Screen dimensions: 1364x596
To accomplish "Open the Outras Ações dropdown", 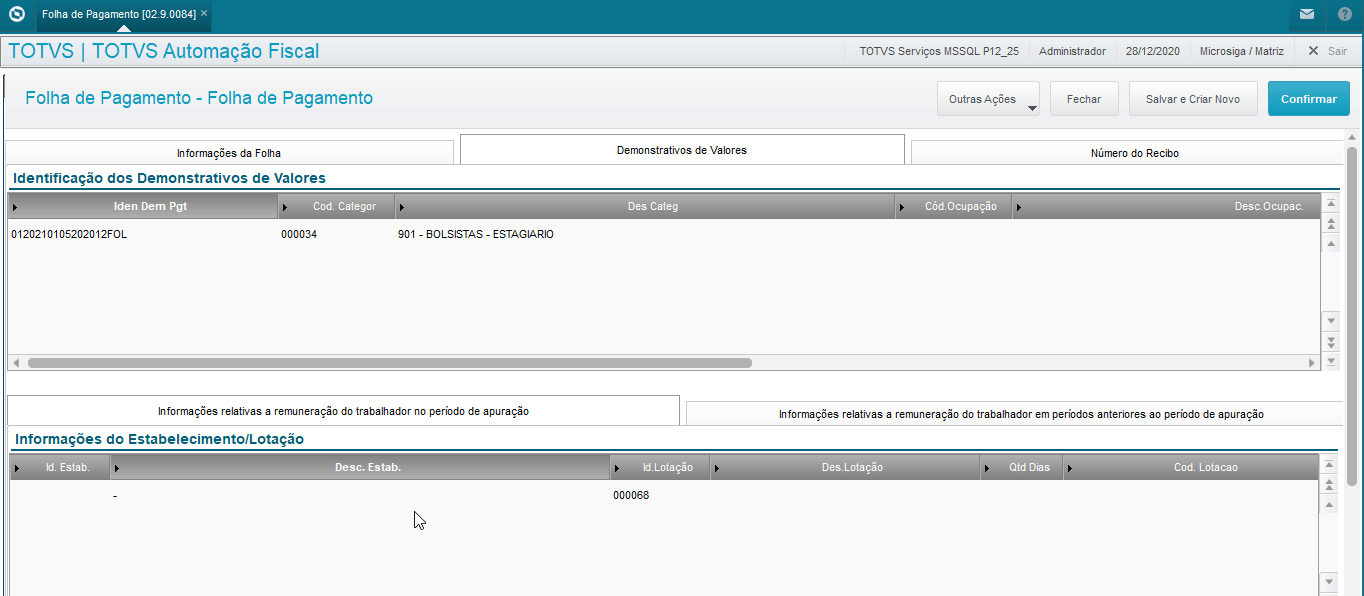I will point(988,99).
